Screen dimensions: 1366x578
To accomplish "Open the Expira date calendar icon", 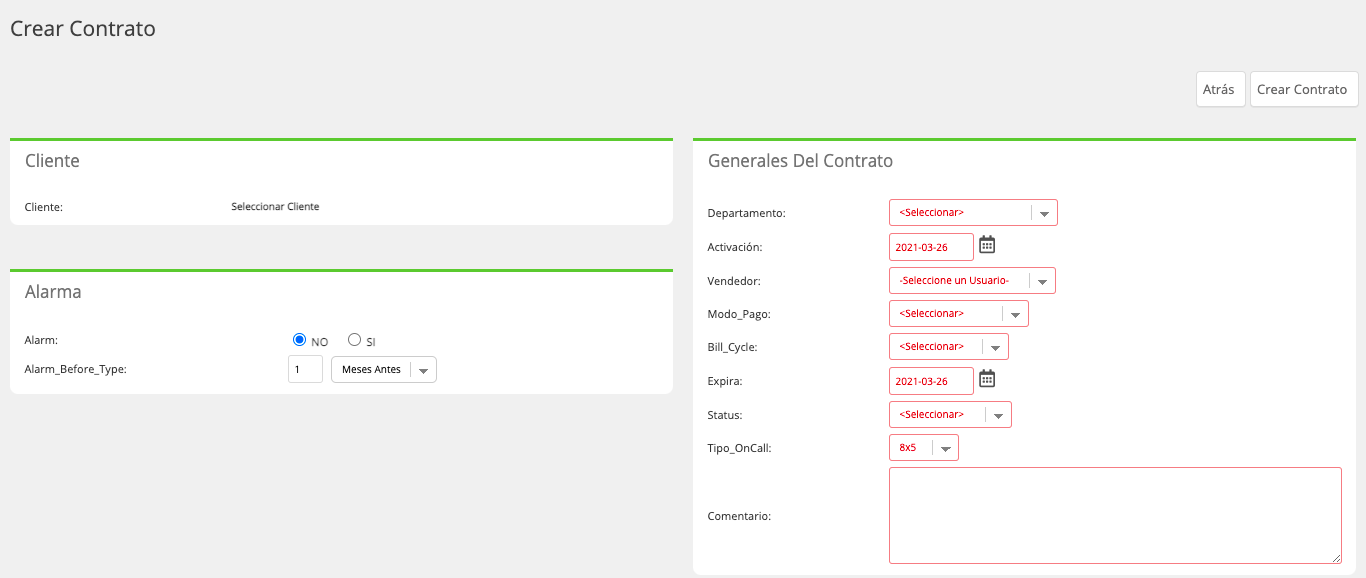I will click(987, 378).
